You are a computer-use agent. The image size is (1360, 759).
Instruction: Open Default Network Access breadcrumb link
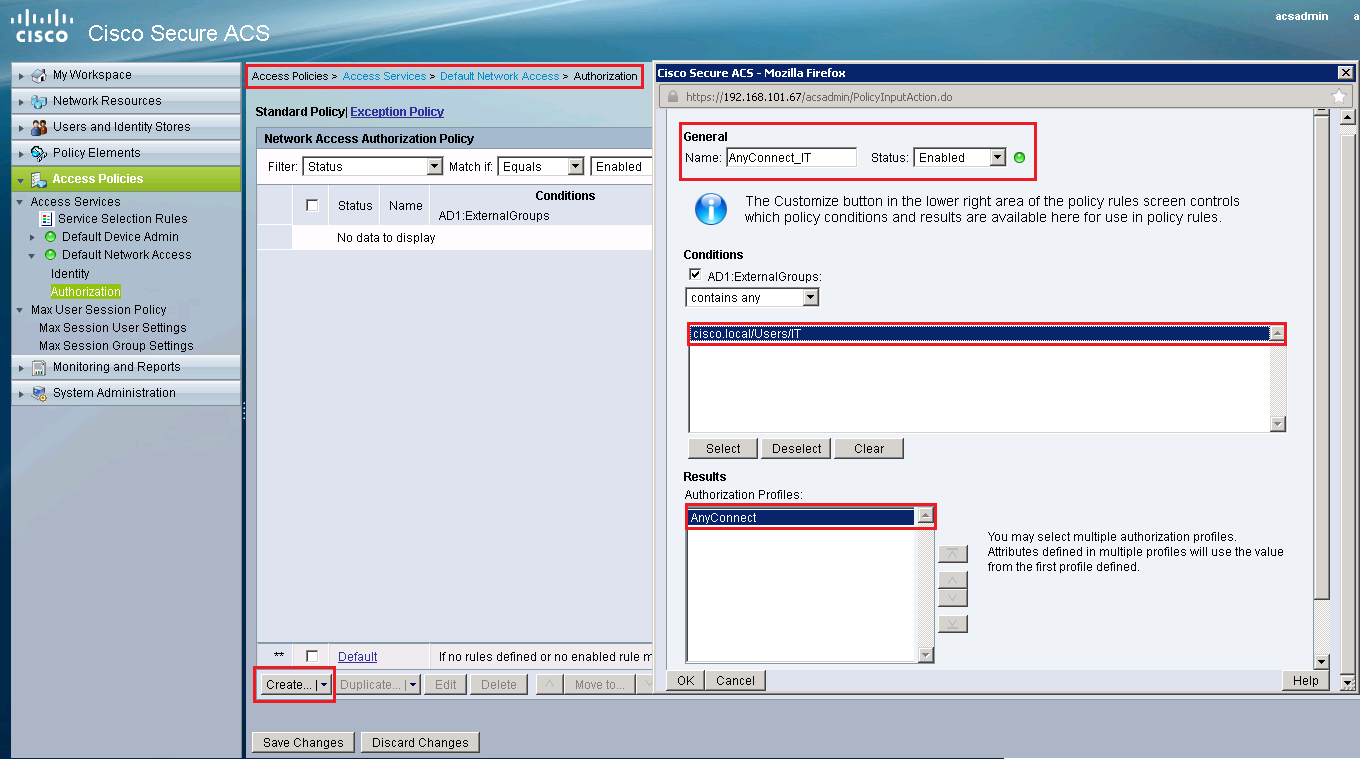[x=499, y=76]
